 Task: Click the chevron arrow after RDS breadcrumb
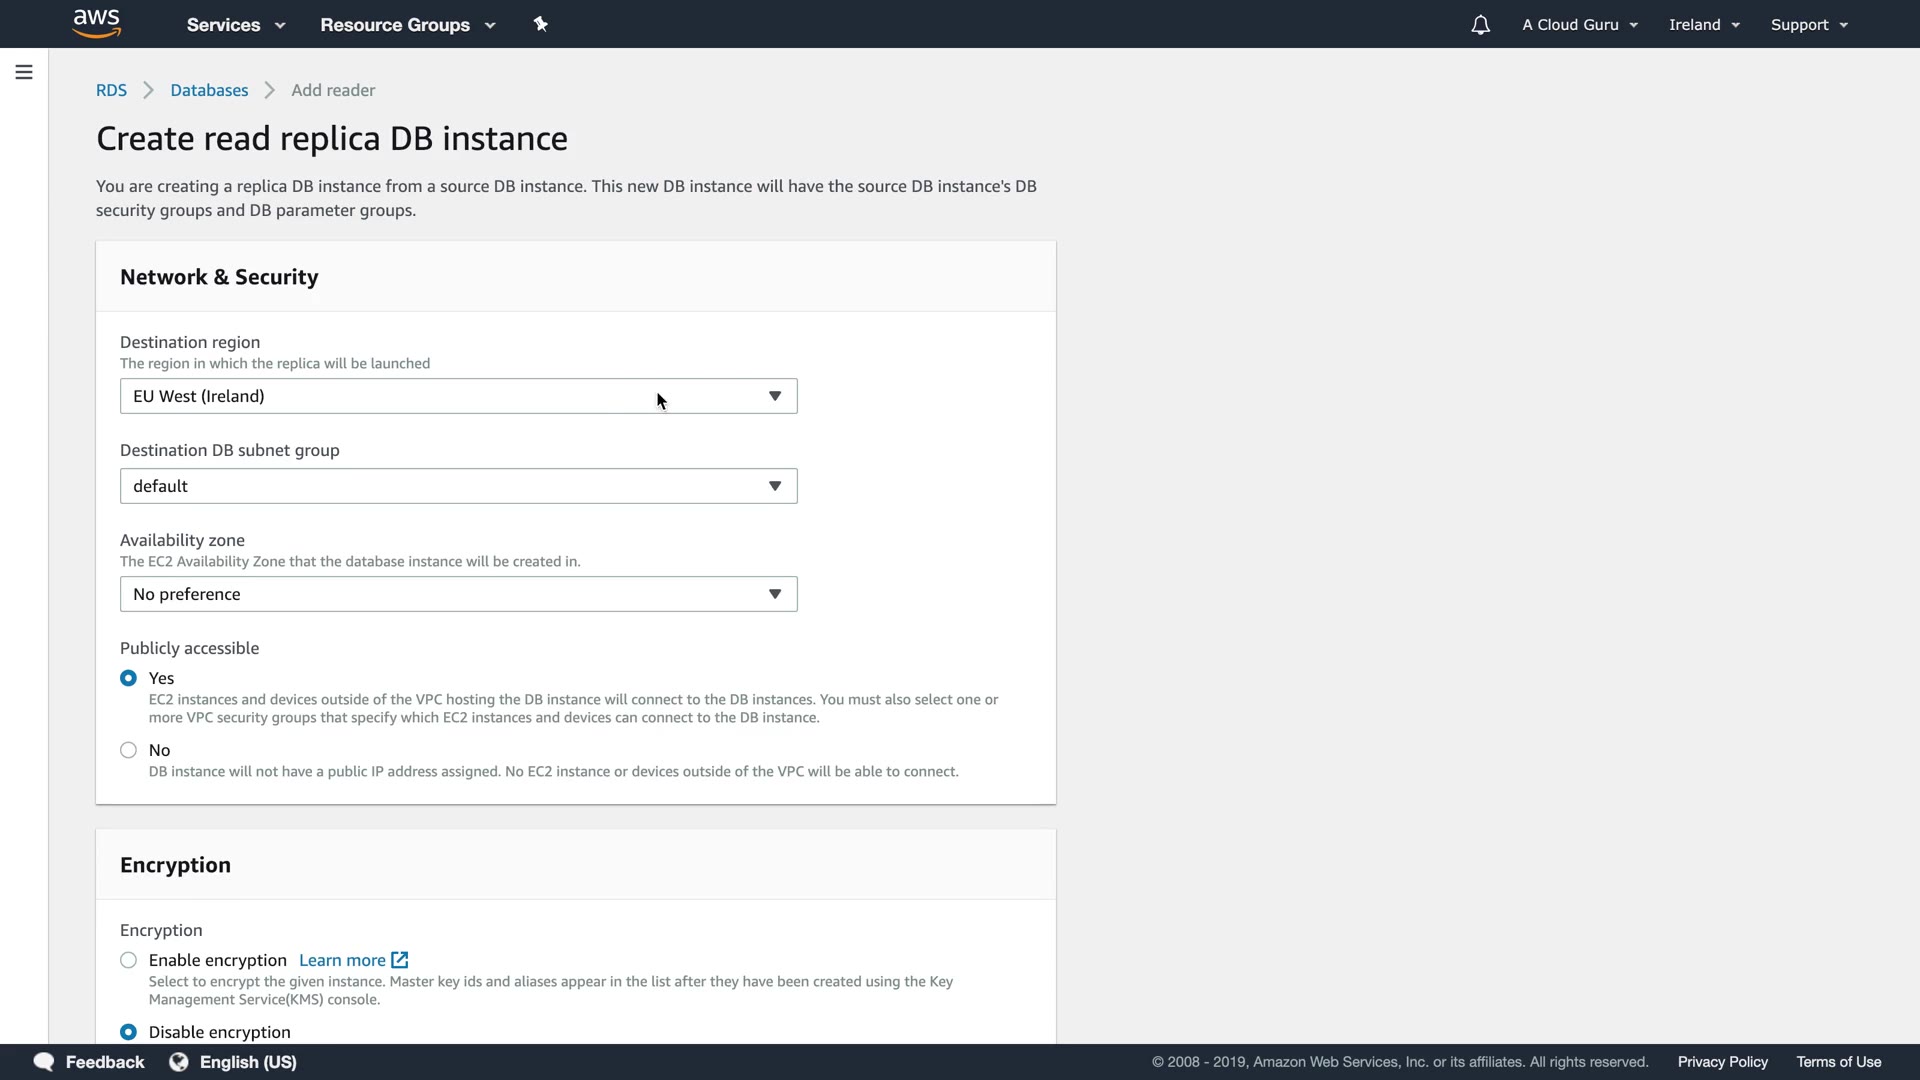click(x=149, y=90)
